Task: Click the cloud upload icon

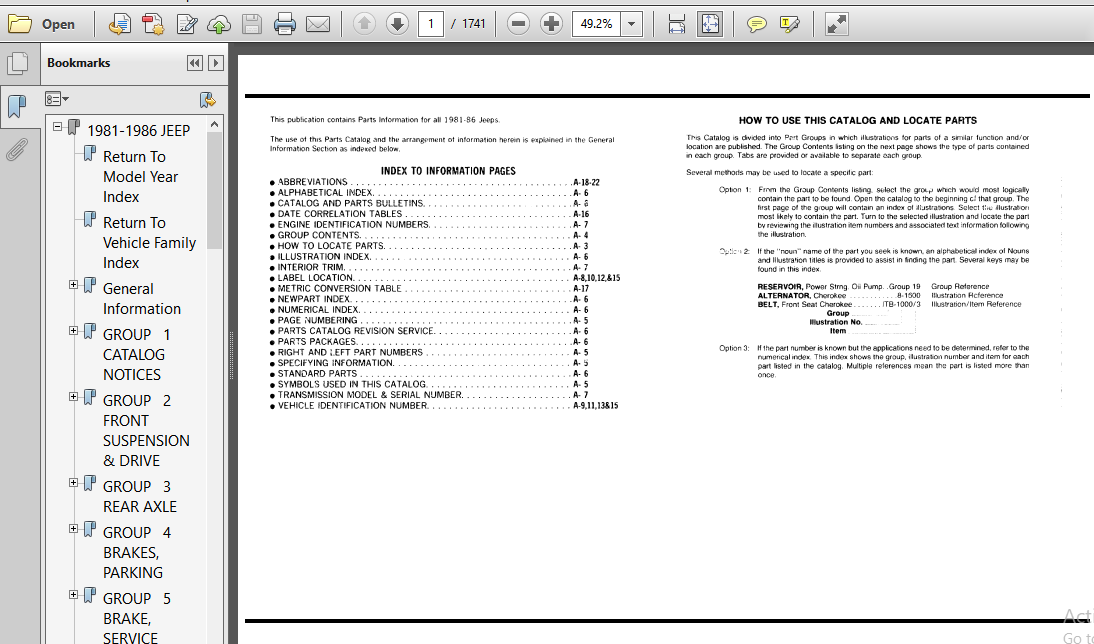Action: 219,24
